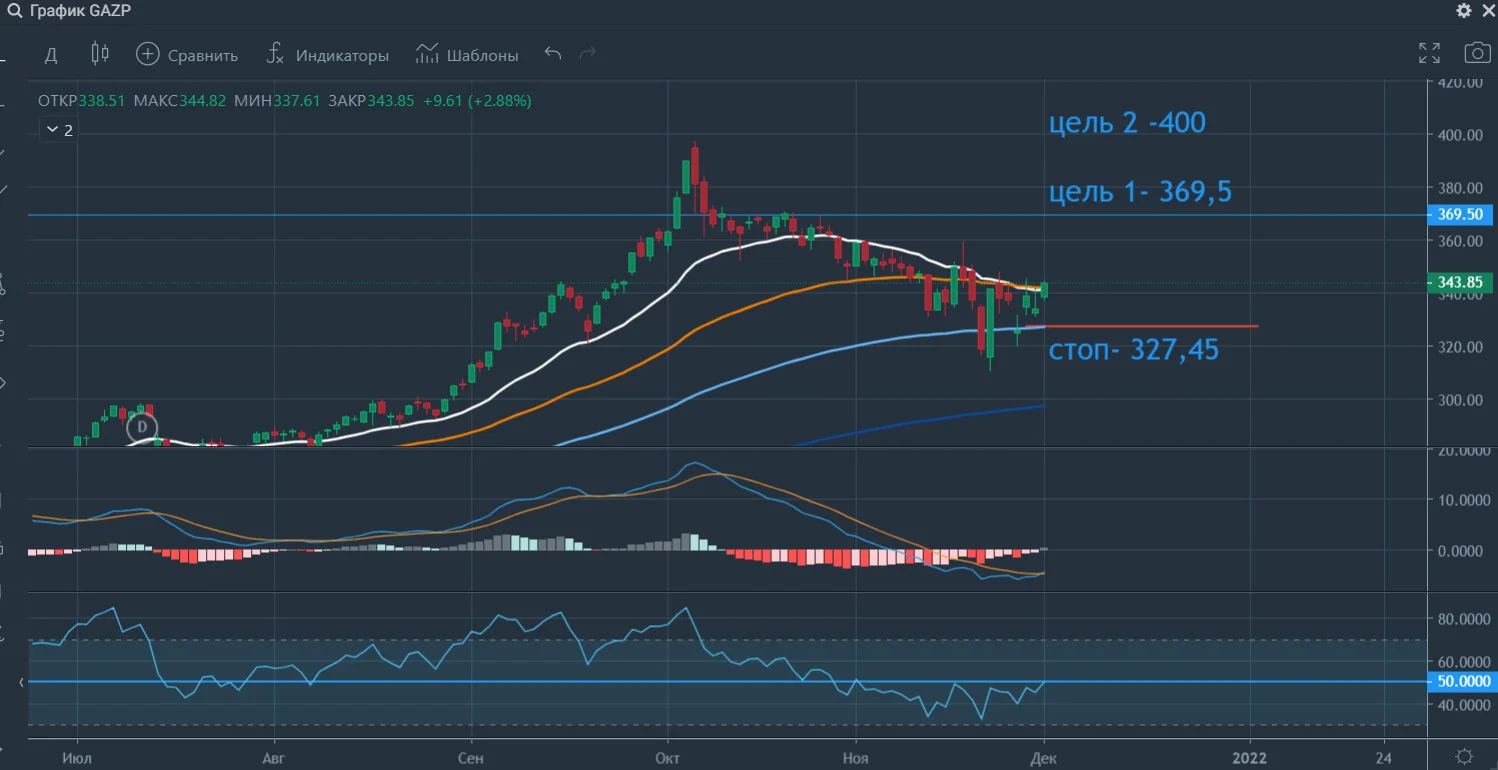
Task: Click the Июл label on the time axis
Action: (x=76, y=758)
